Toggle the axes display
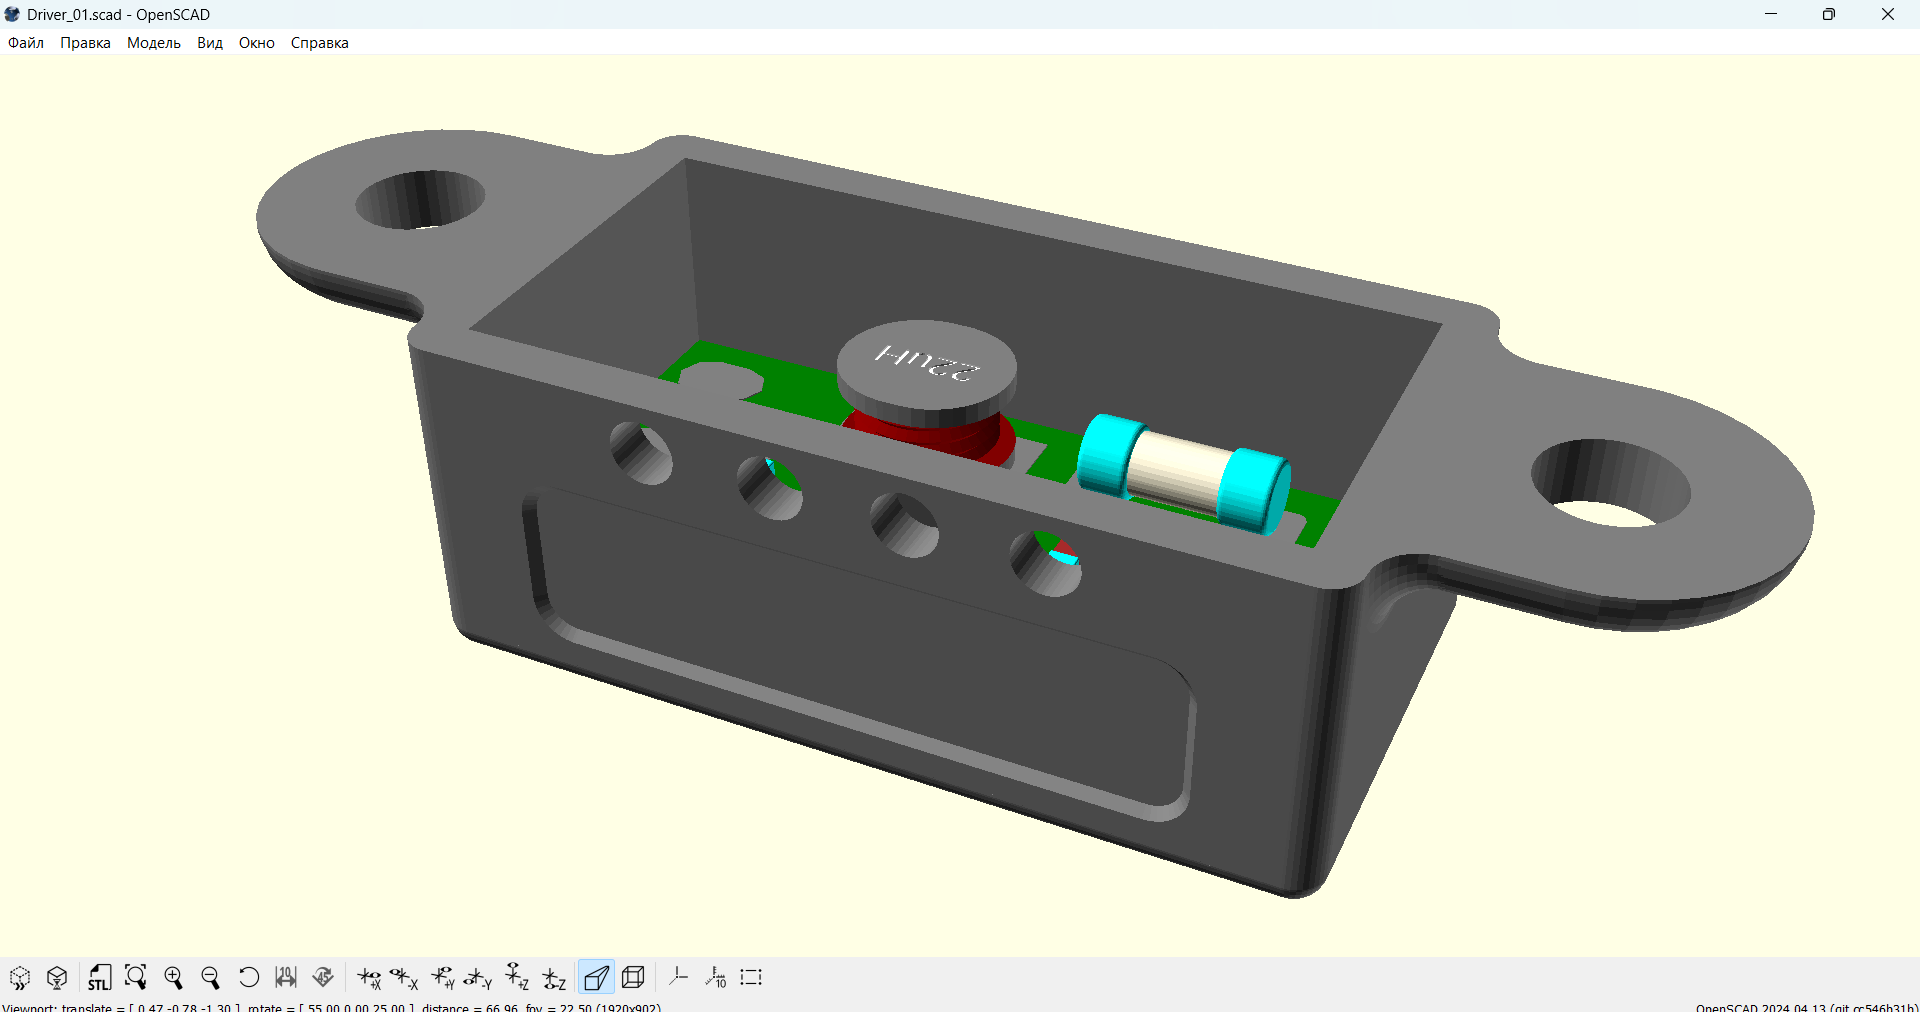 [679, 977]
